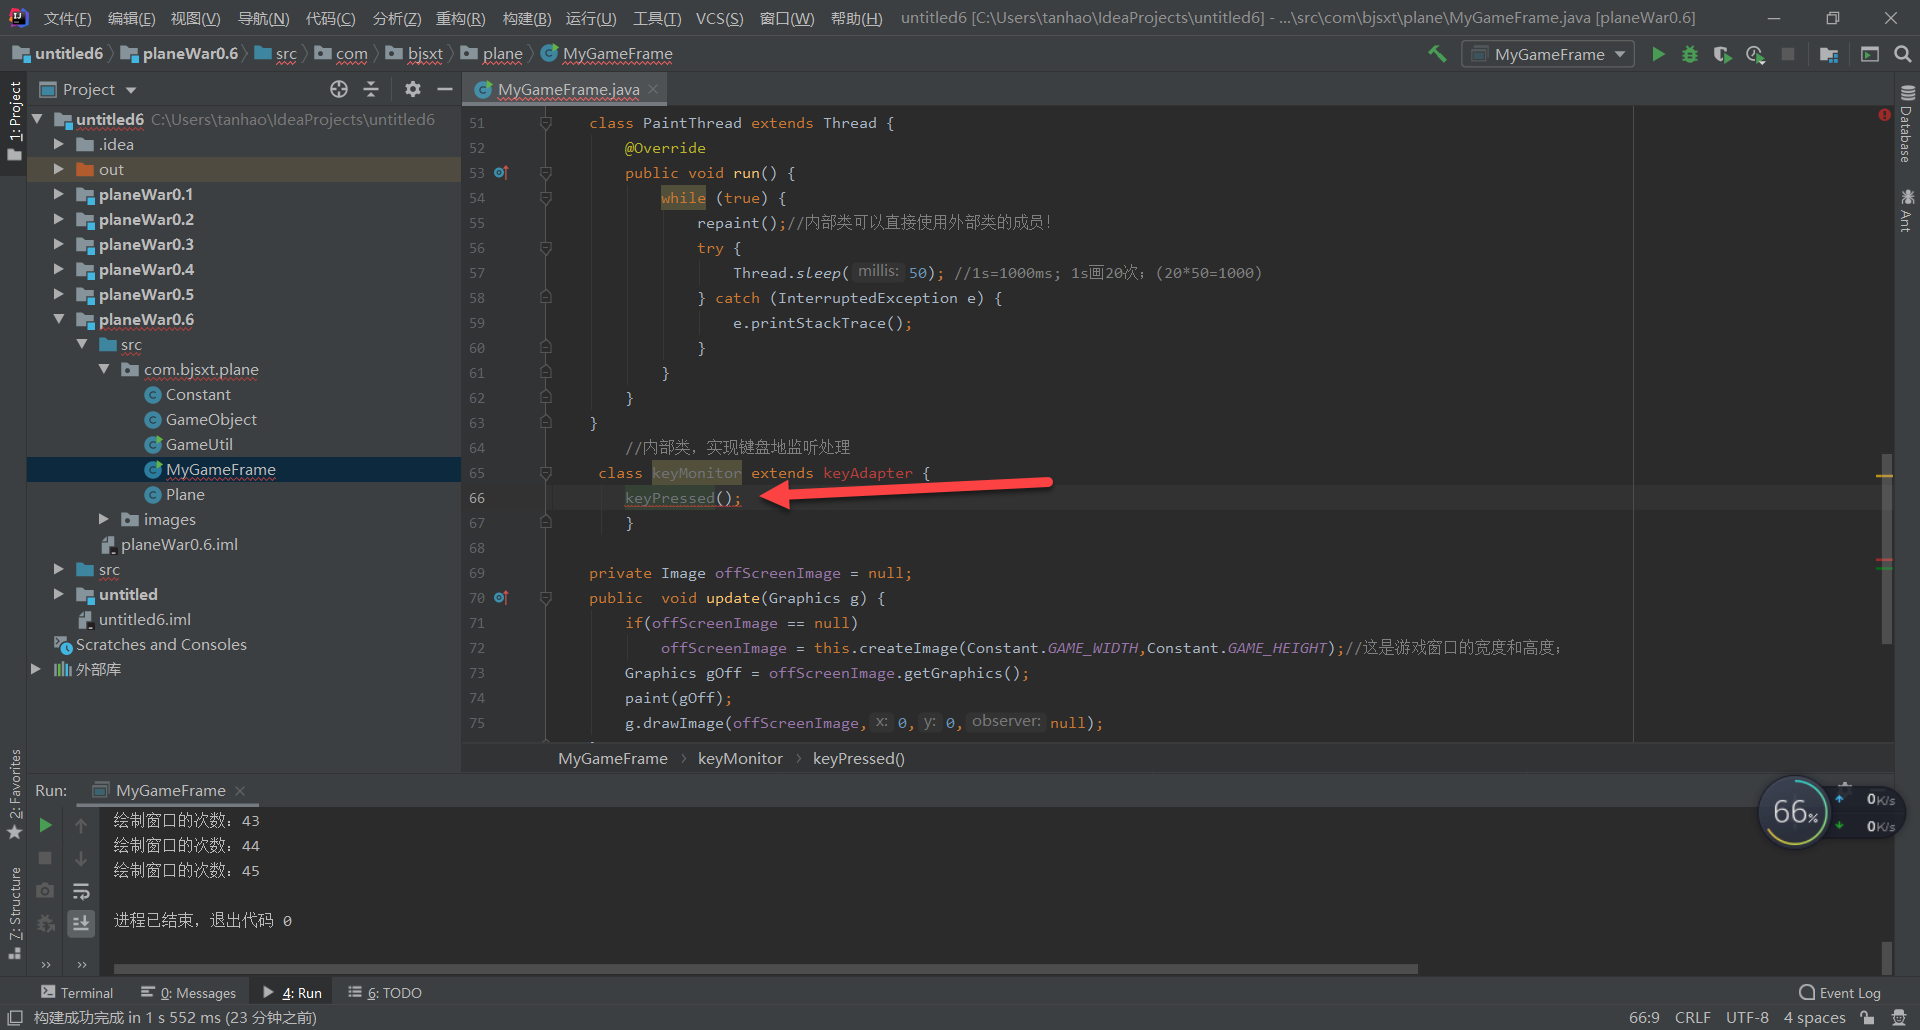1920x1030 pixels.
Task: Select planeWar0.6.iml file
Action: click(x=179, y=544)
